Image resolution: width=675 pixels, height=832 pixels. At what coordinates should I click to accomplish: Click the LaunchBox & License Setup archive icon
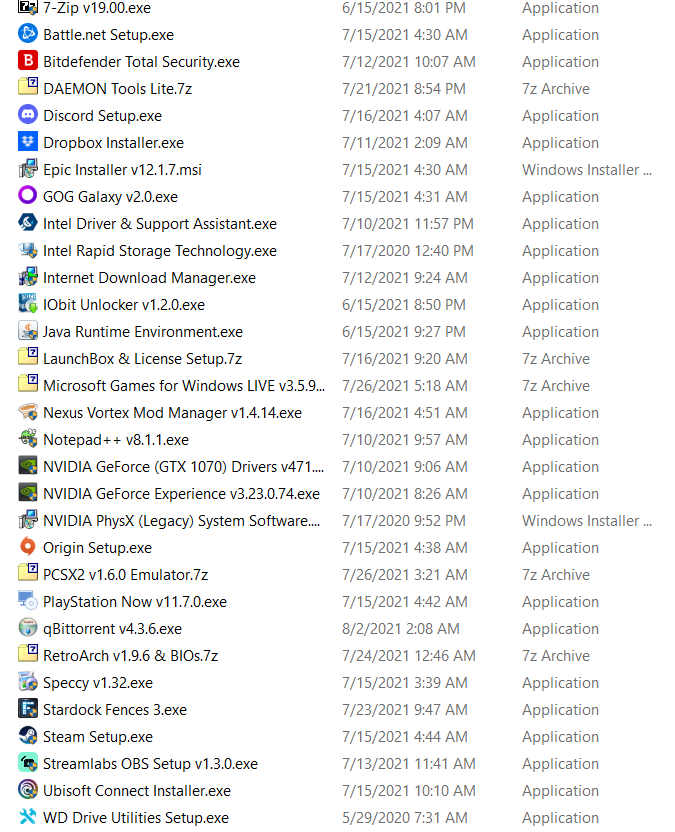click(28, 358)
